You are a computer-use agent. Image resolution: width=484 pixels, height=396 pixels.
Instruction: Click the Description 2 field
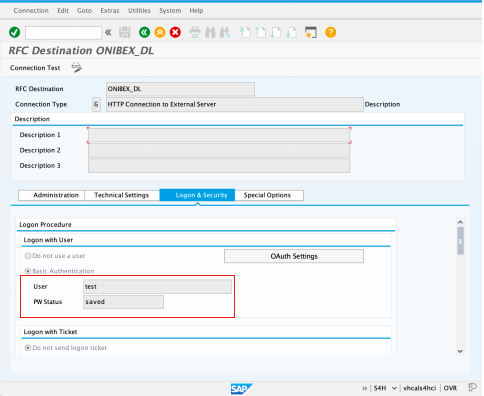click(x=219, y=150)
